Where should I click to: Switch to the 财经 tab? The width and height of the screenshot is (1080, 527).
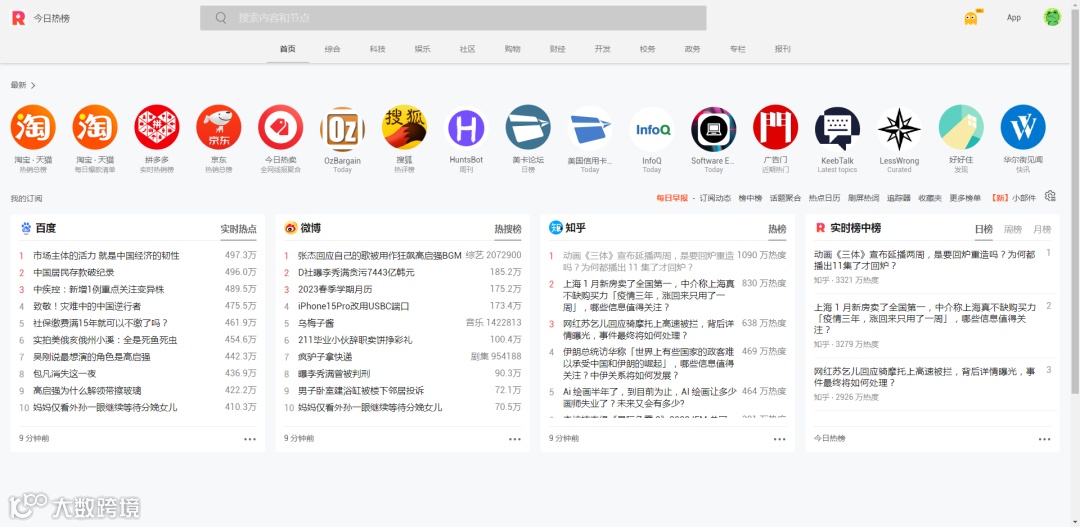pos(557,49)
